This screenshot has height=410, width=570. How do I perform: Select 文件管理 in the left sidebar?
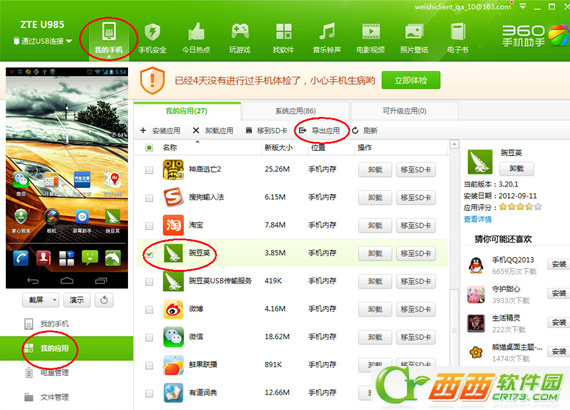(55, 397)
